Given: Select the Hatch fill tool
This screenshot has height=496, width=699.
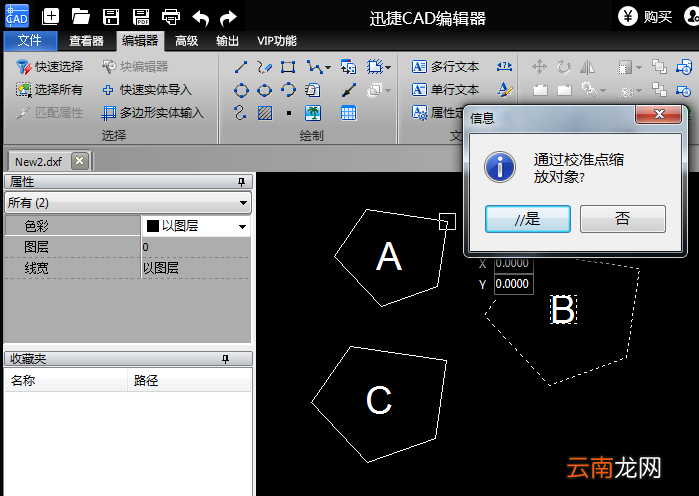Looking at the screenshot, I should pyautogui.click(x=265, y=113).
